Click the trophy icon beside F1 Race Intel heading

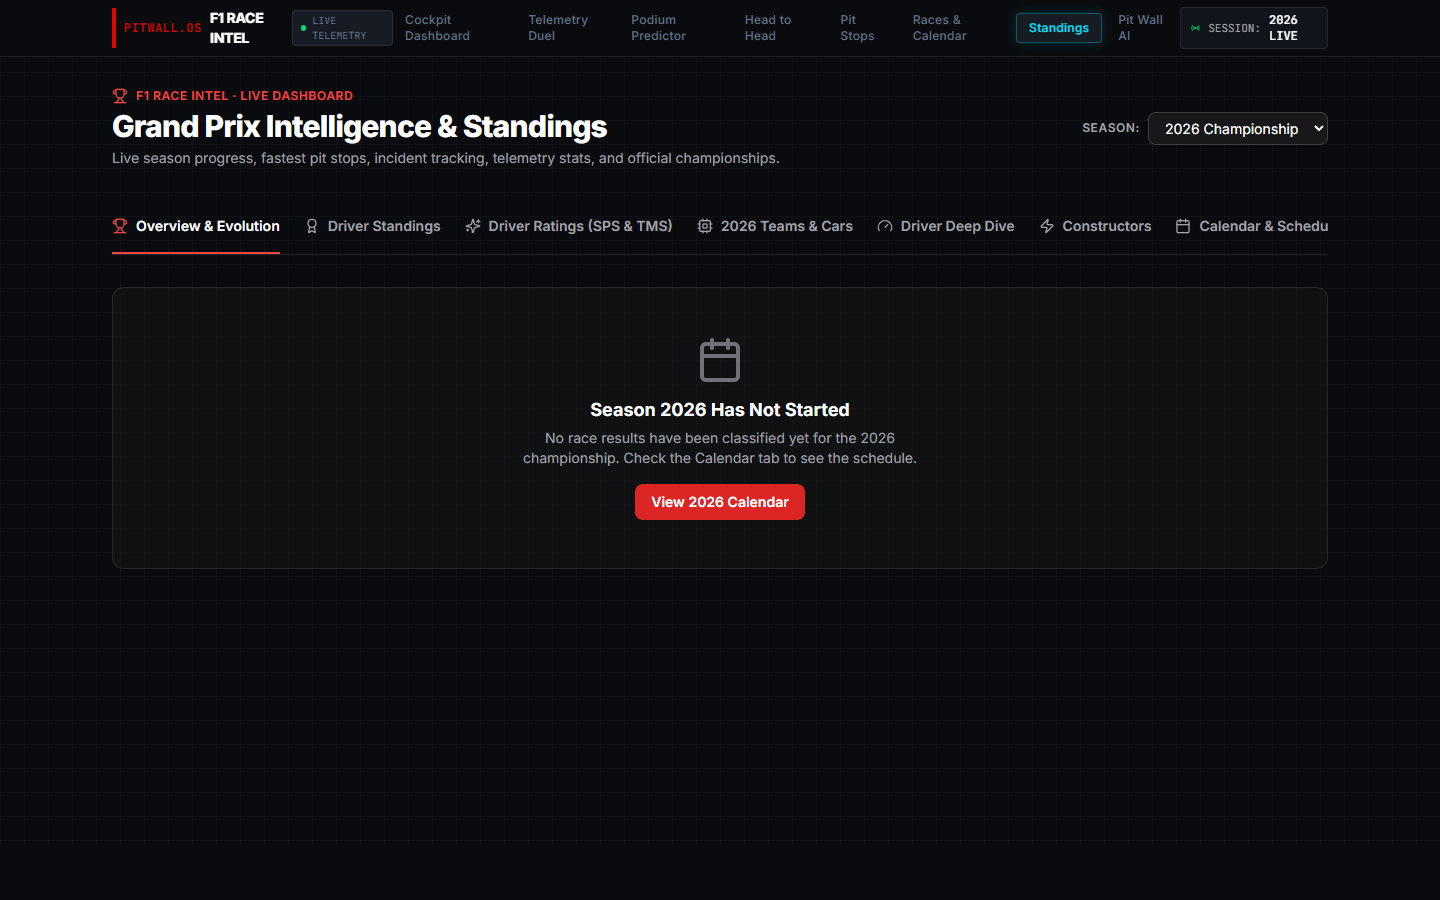tap(120, 96)
